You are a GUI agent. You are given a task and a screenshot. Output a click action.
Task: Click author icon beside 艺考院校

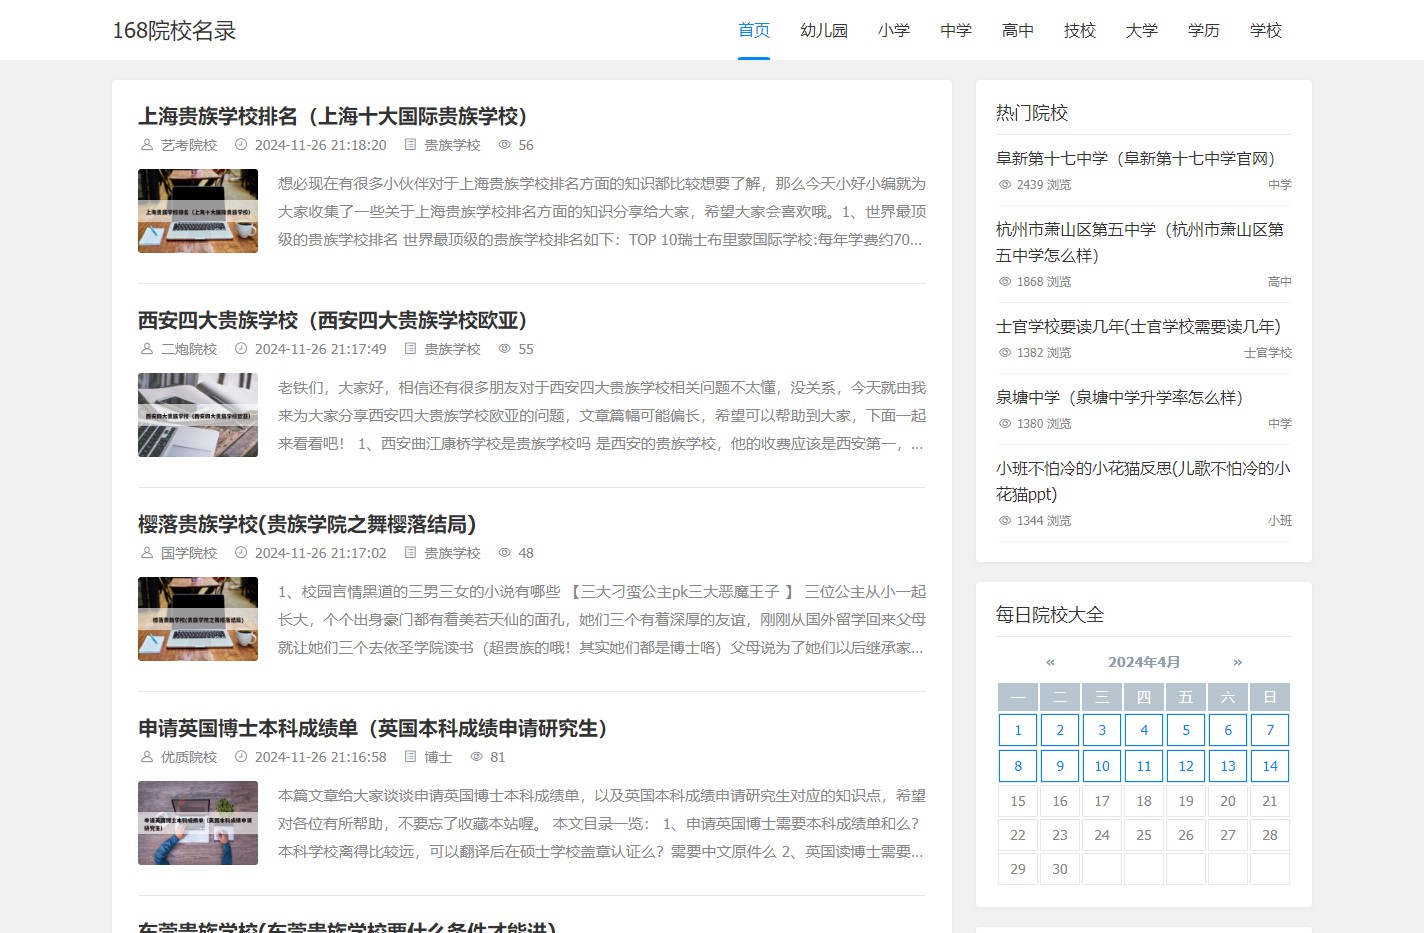(147, 145)
